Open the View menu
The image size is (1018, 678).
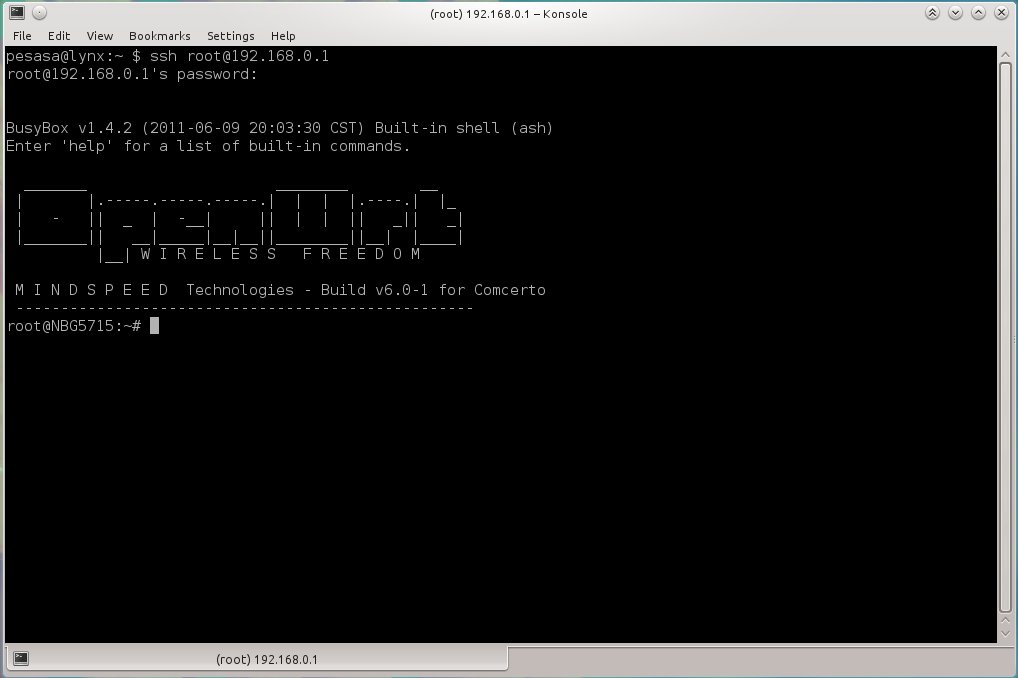(x=99, y=36)
